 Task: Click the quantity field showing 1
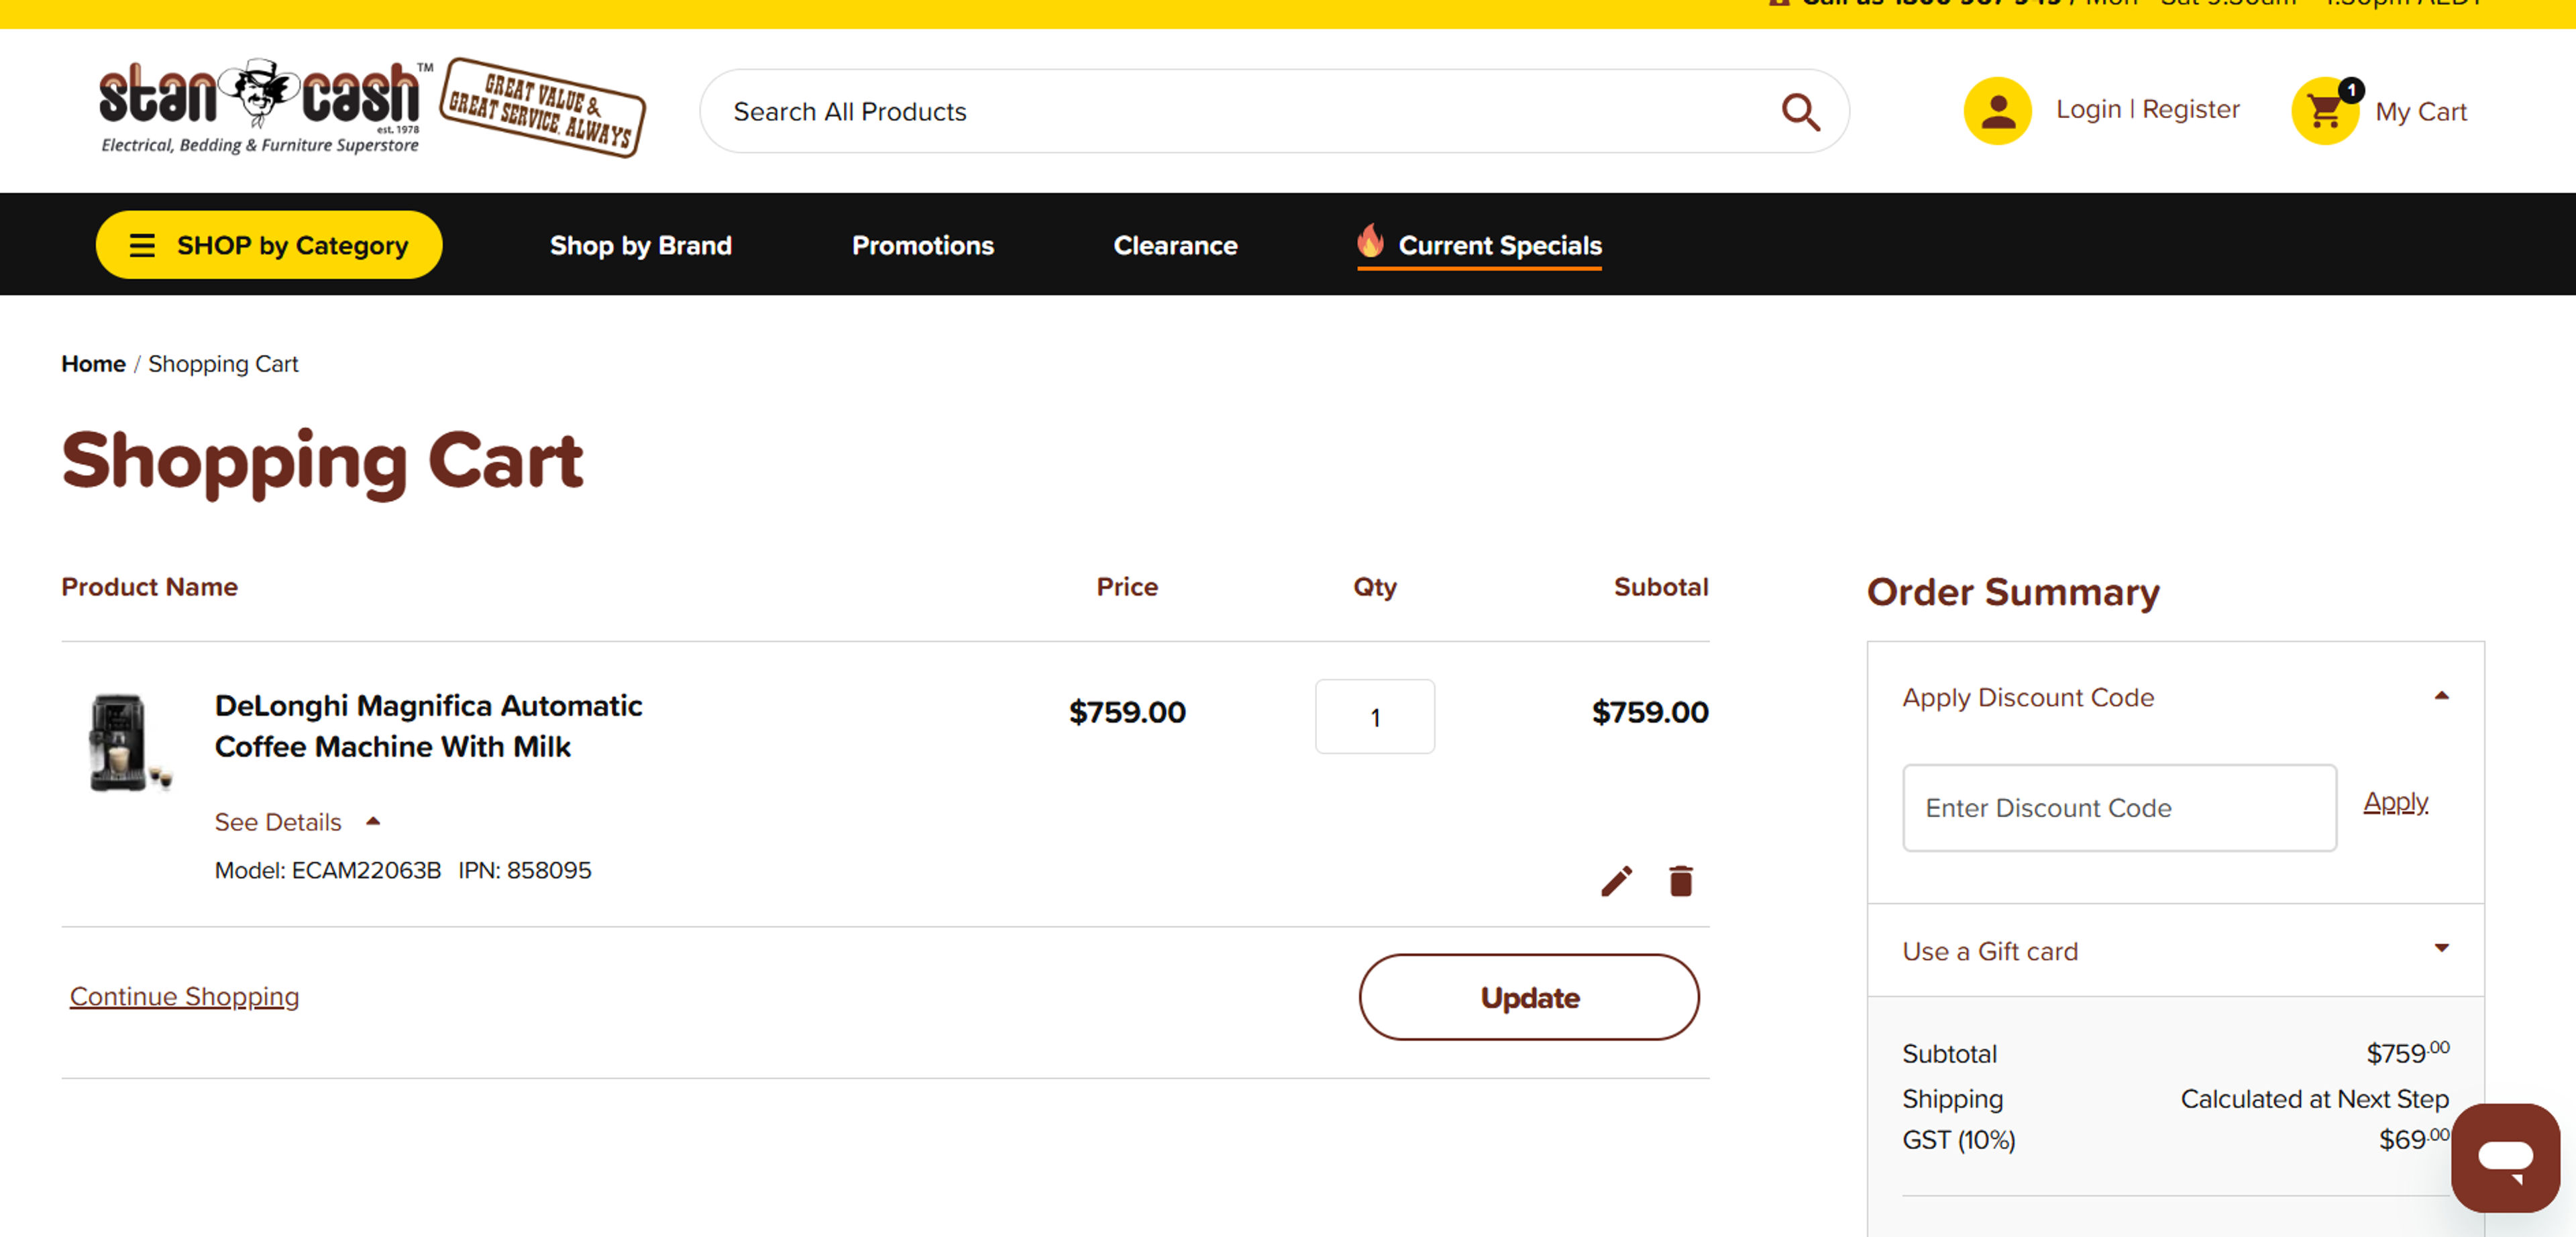click(x=1374, y=717)
